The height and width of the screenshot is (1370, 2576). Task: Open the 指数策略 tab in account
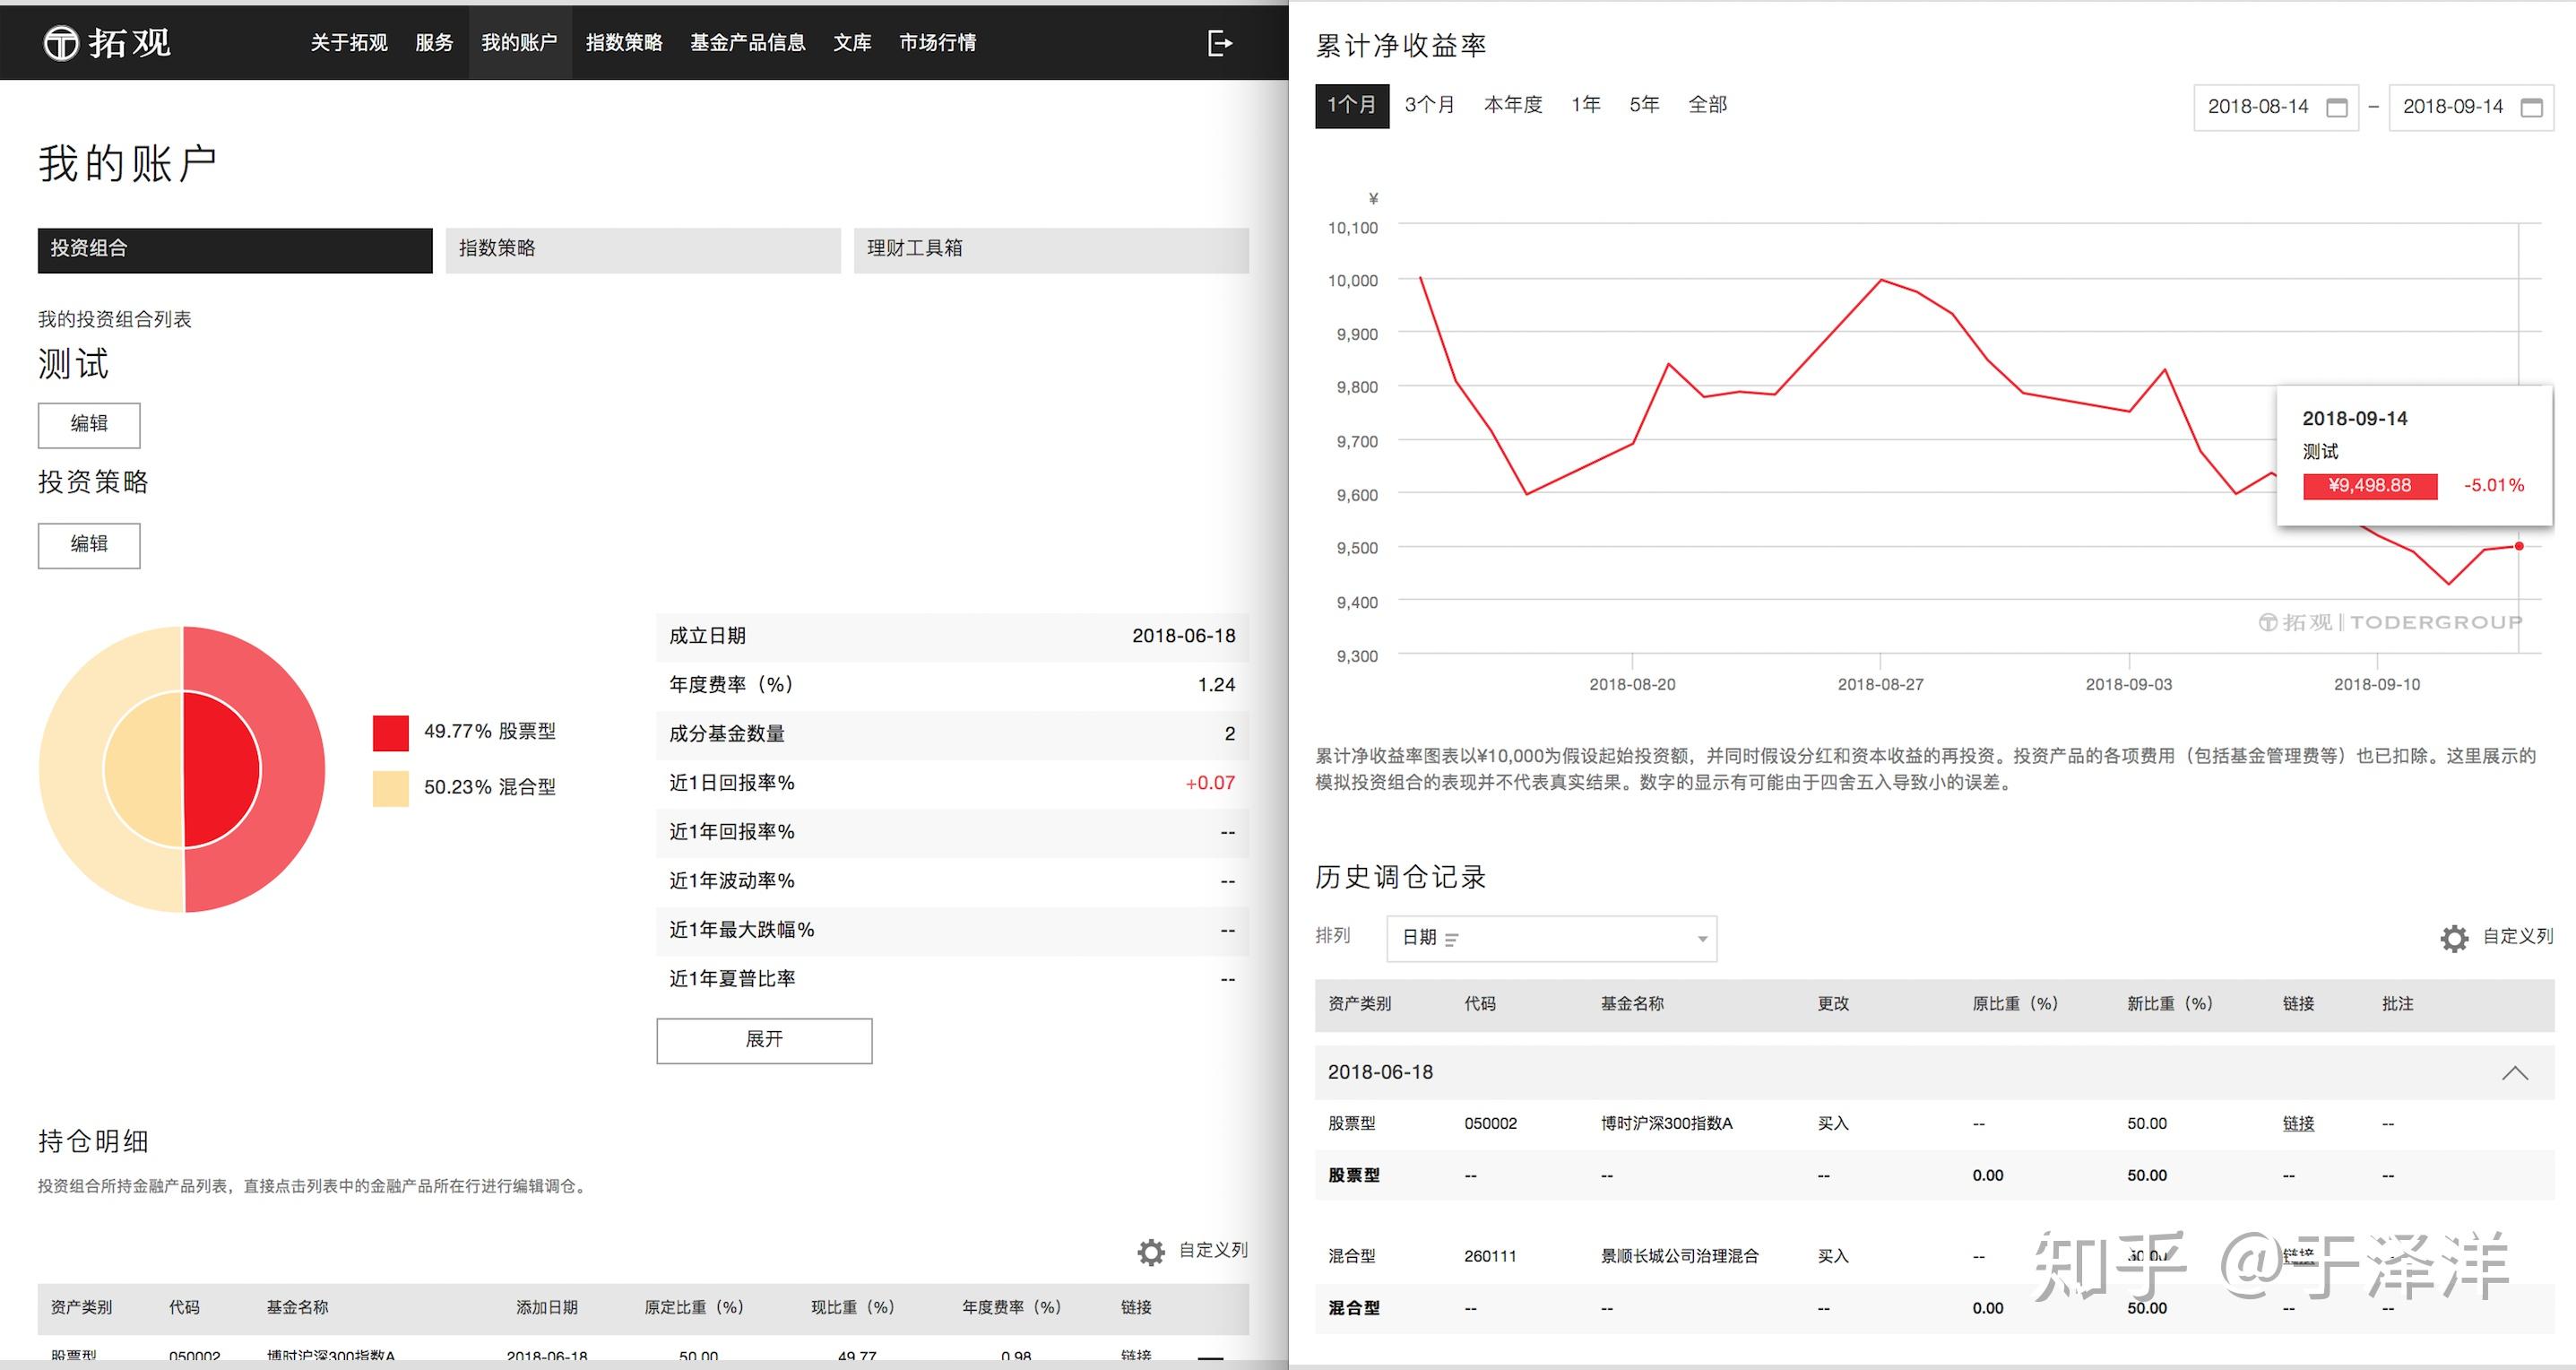(643, 250)
